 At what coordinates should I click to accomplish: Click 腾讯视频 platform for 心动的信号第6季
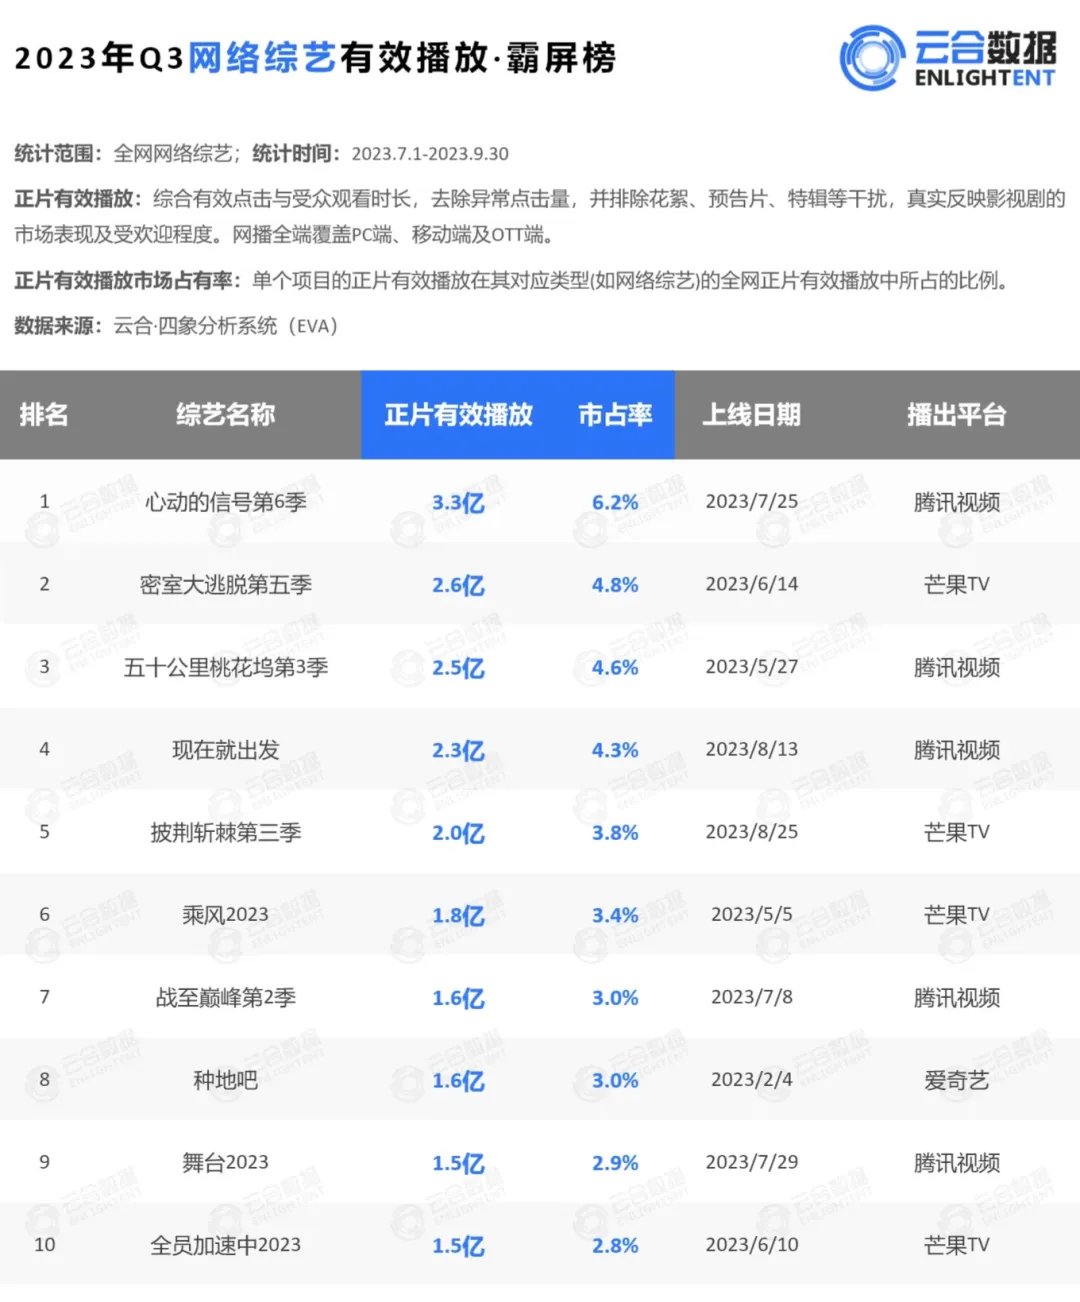[x=956, y=503]
